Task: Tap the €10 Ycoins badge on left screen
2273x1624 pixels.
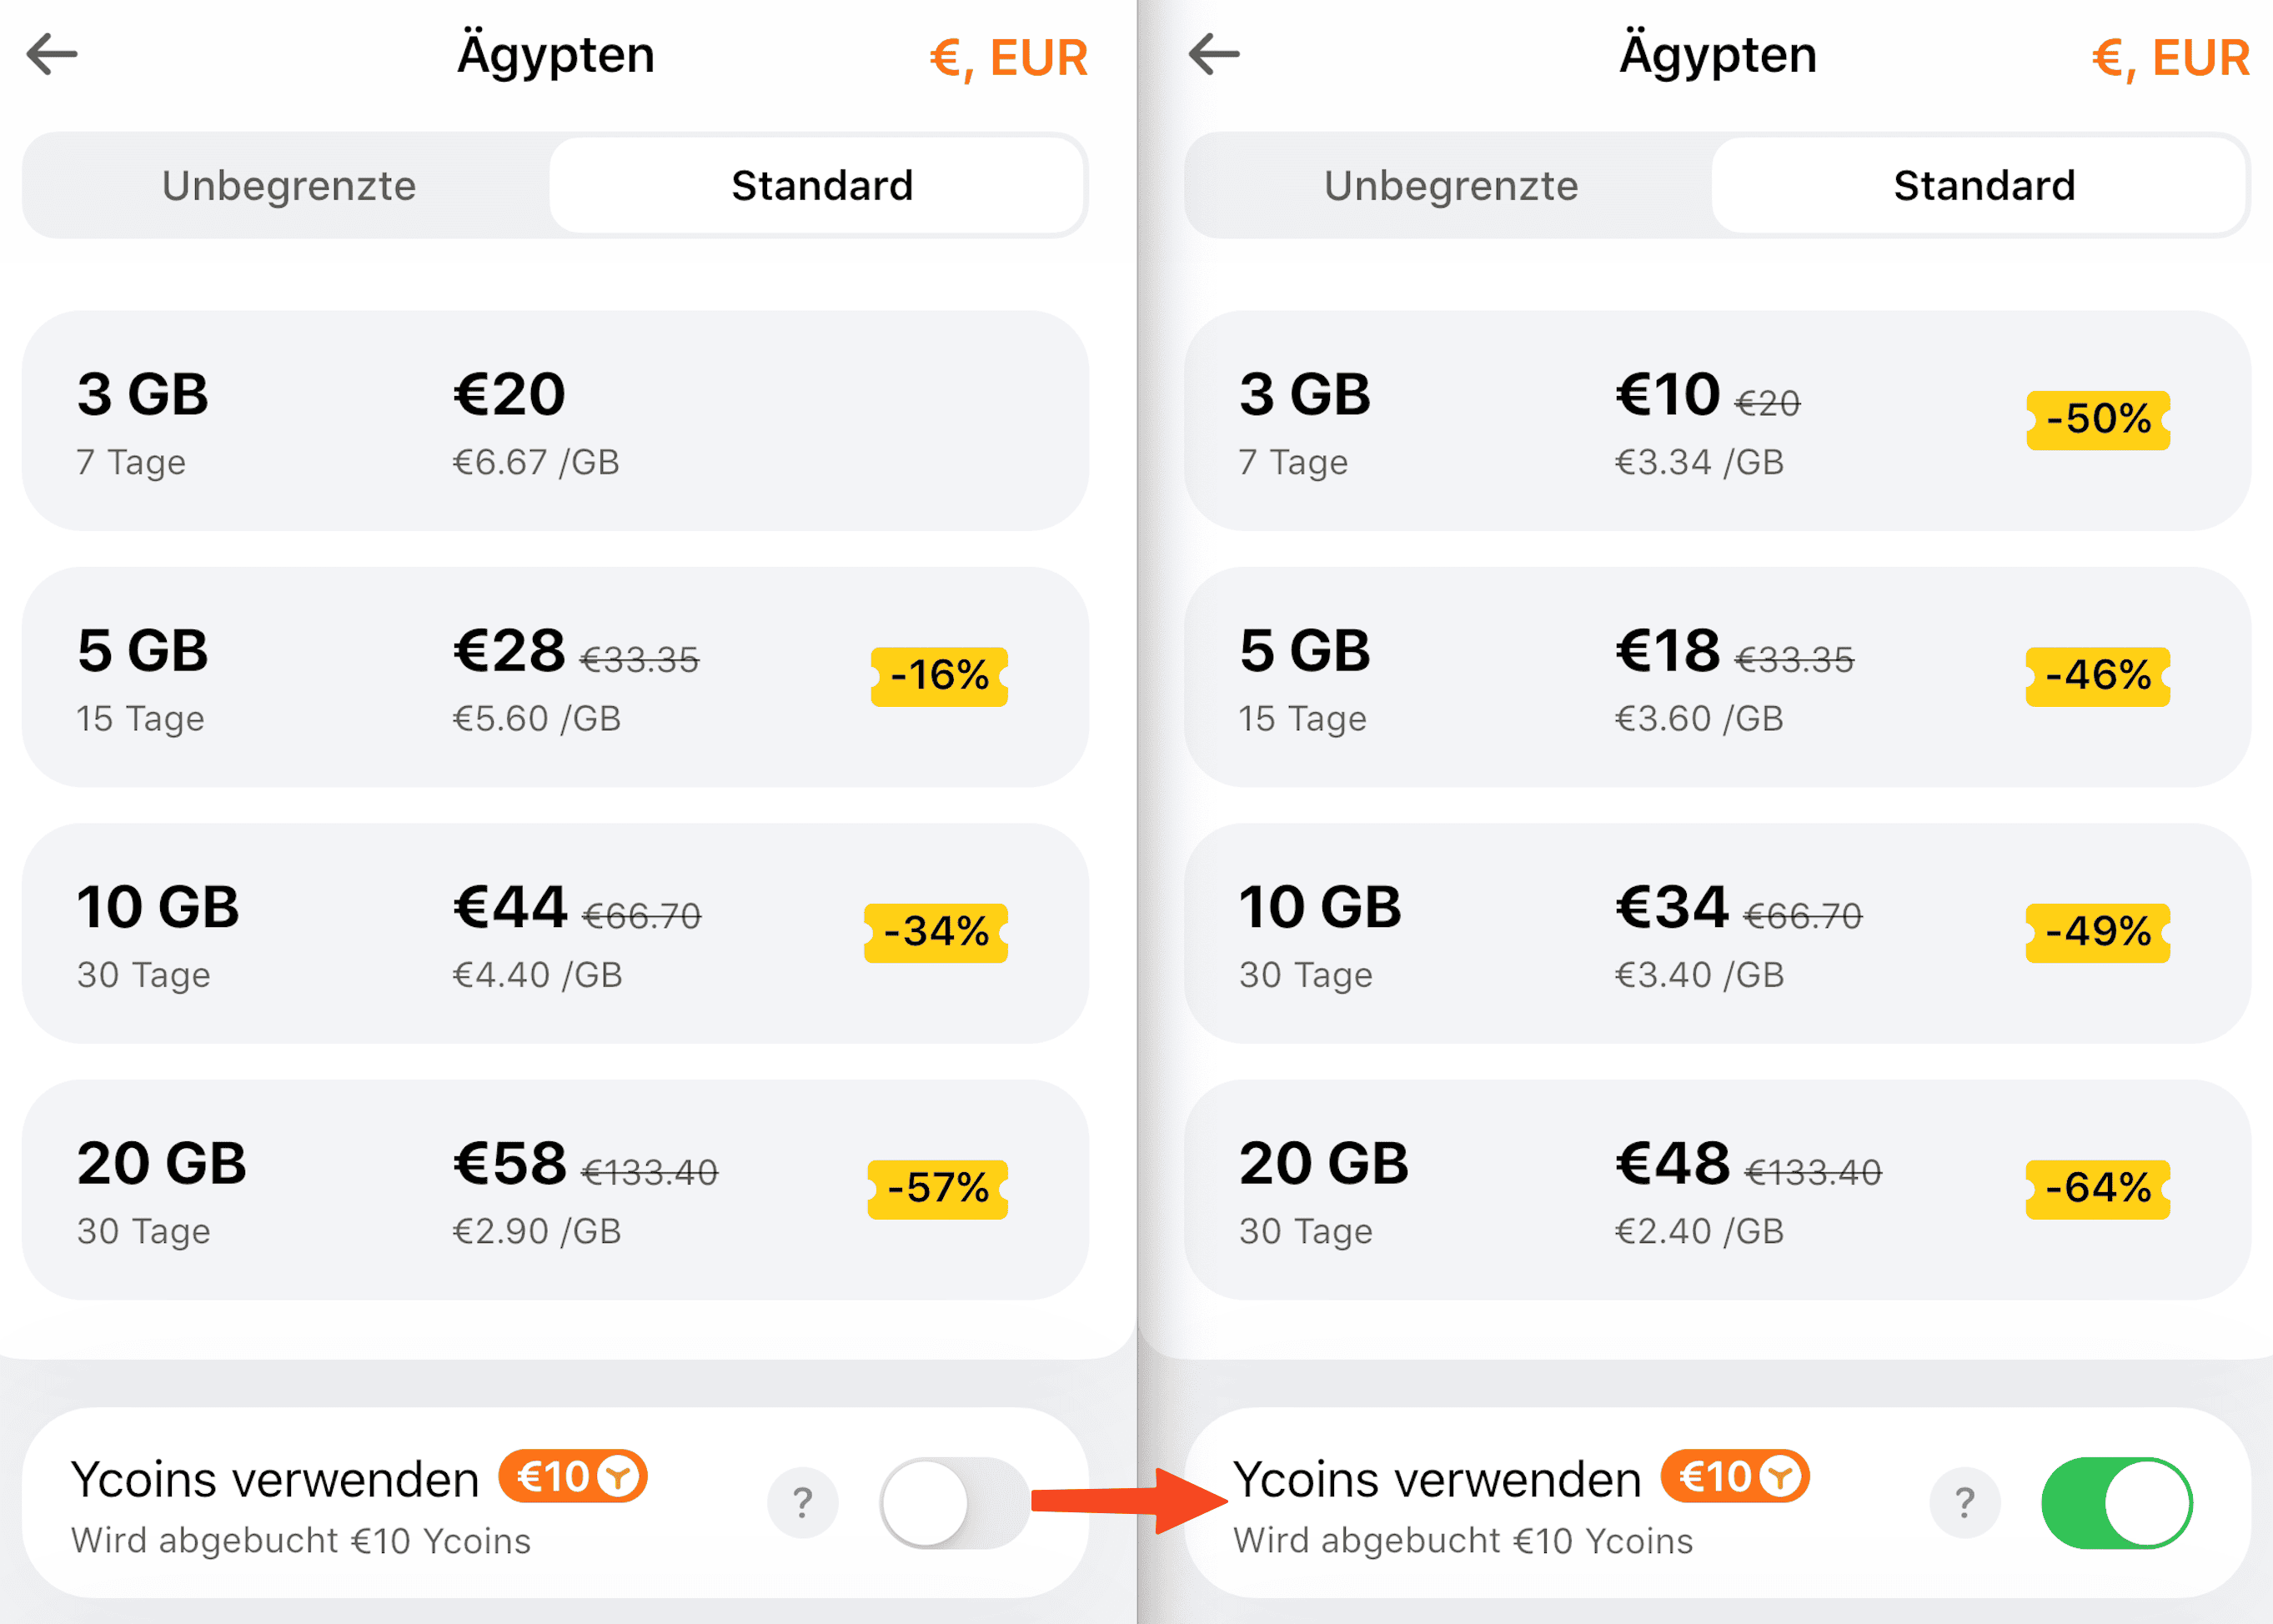Action: [573, 1476]
